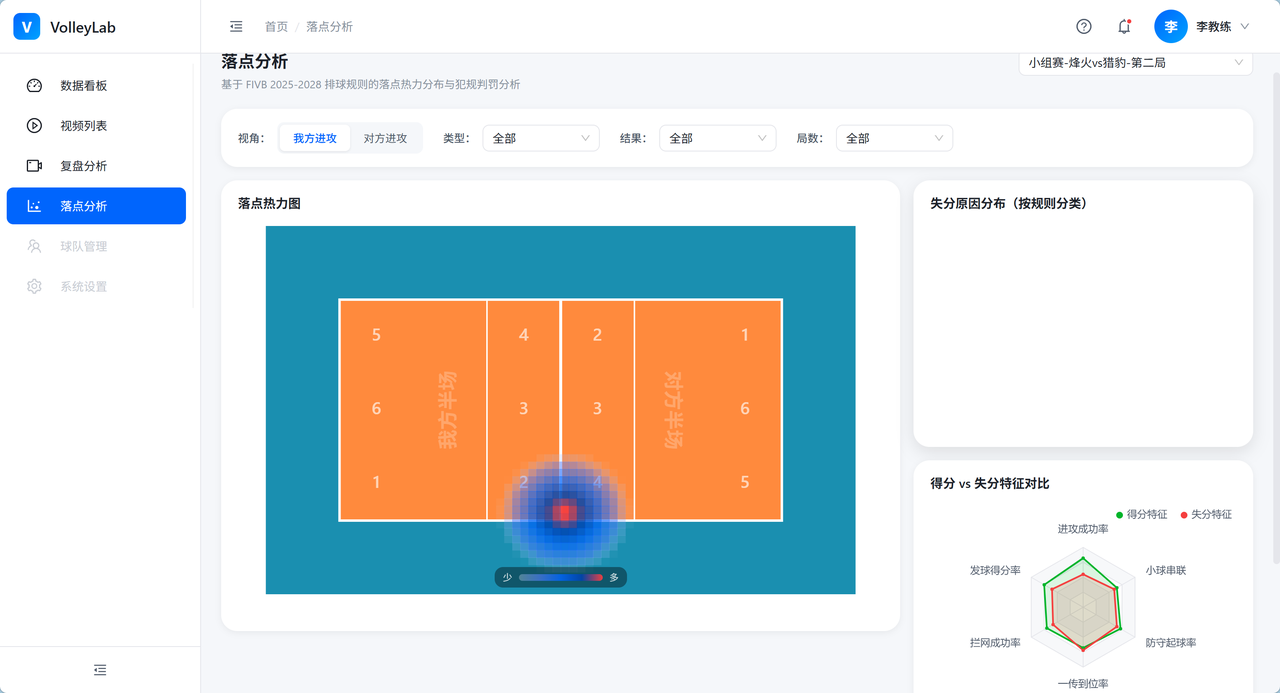Screen dimensions: 1280x693
Task: Click the 落点分析 scatter chart icon
Action: 34,206
